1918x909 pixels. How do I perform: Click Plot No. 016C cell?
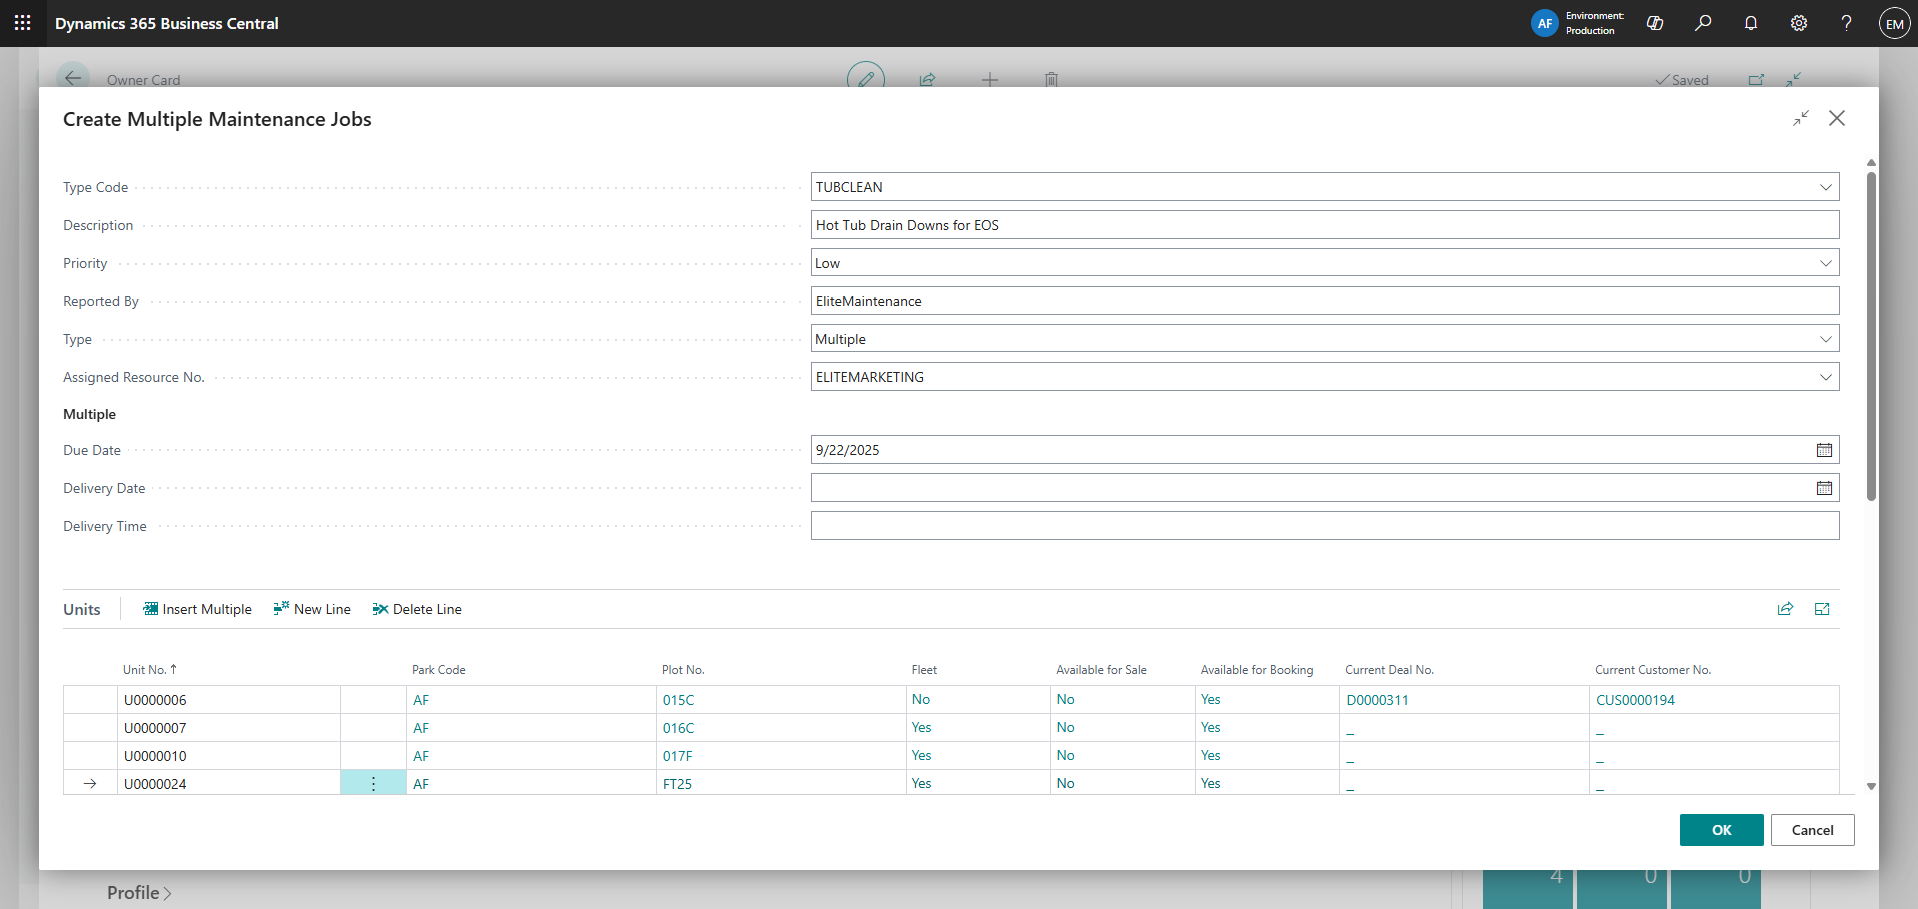point(781,728)
